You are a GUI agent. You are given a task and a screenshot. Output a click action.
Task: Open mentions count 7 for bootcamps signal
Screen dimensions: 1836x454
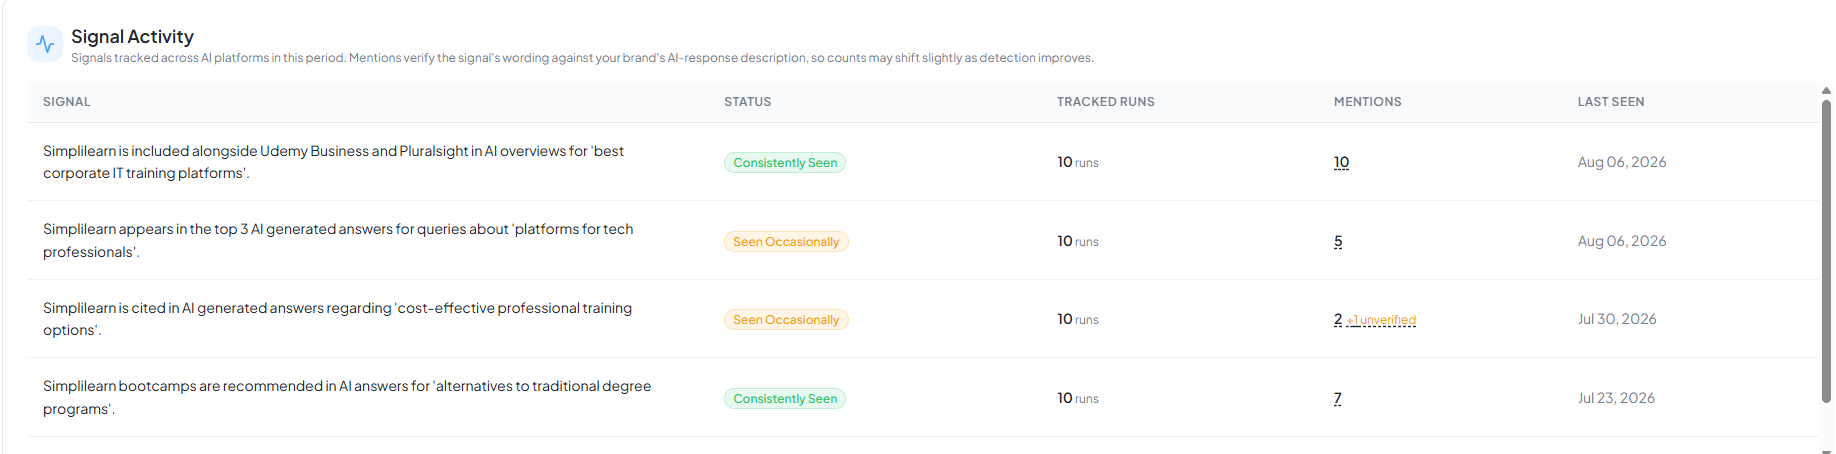(1338, 398)
